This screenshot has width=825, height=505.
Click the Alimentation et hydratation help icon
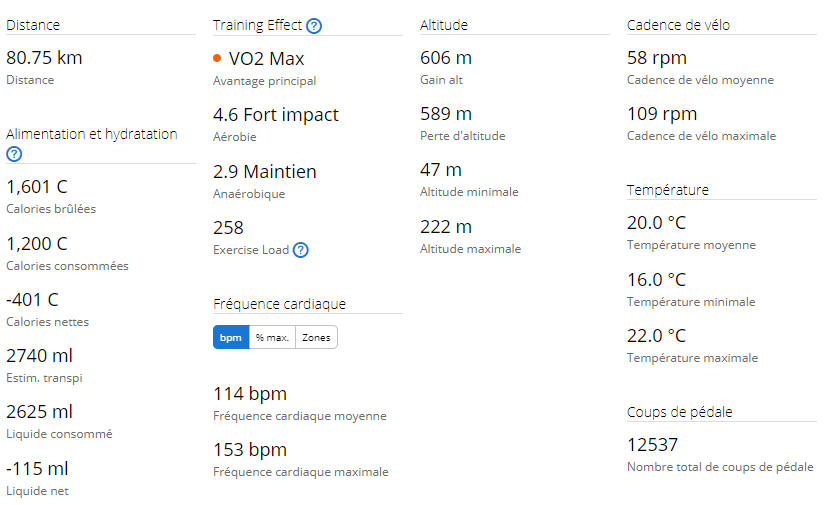[14, 154]
